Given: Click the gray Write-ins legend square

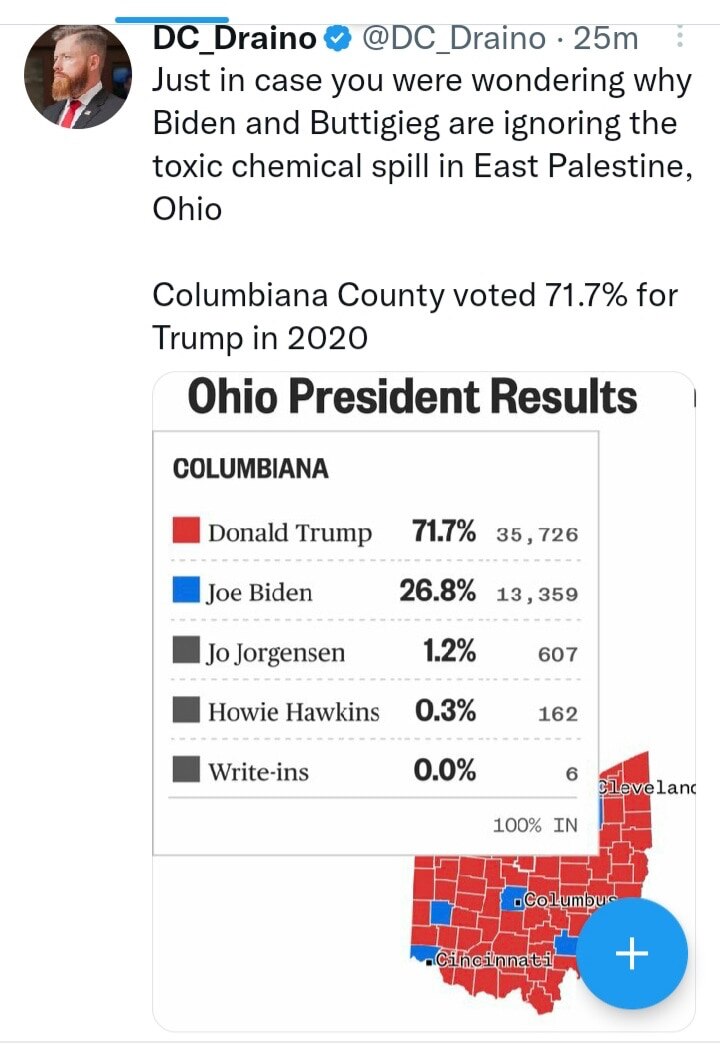Looking at the screenshot, I should (x=187, y=770).
